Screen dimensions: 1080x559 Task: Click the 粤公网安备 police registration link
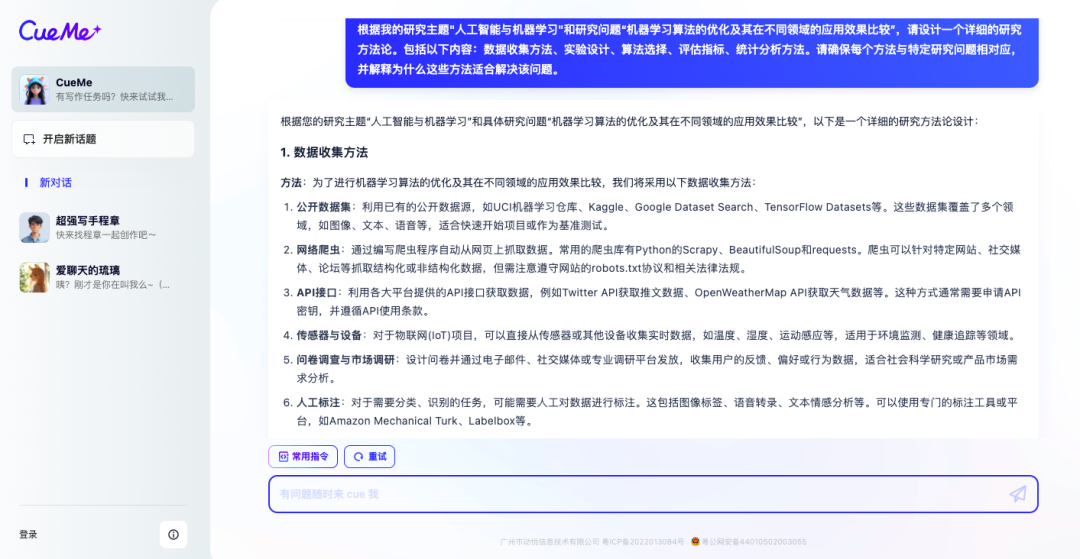748,542
